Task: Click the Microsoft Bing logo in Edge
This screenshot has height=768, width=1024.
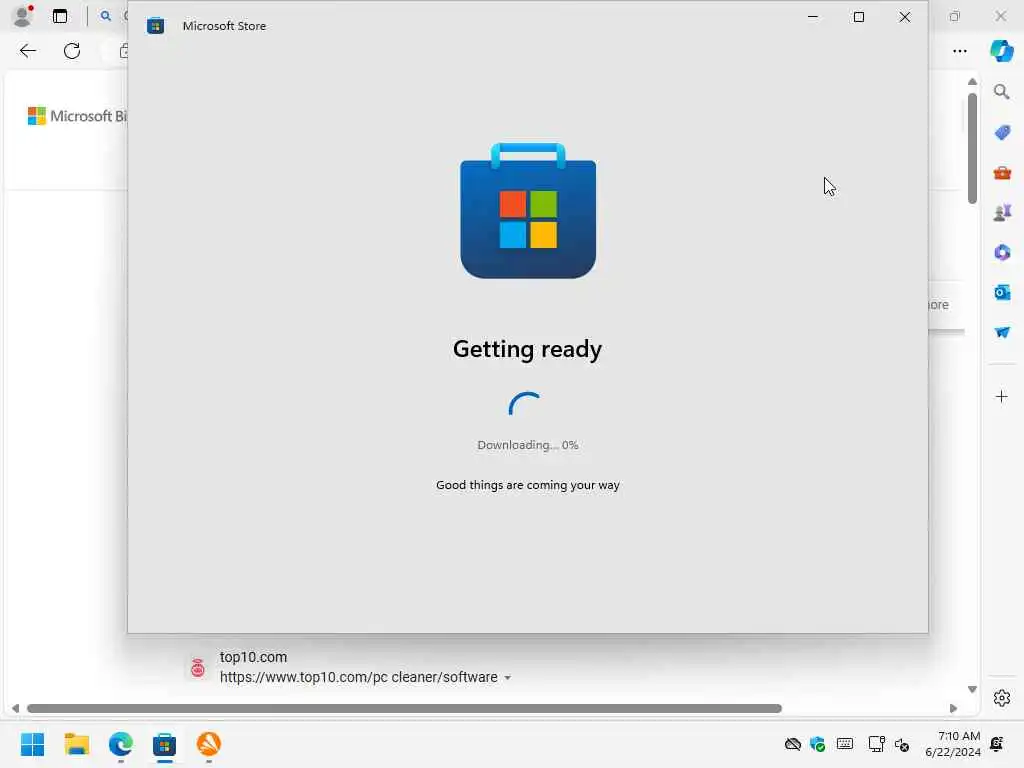Action: click(77, 116)
